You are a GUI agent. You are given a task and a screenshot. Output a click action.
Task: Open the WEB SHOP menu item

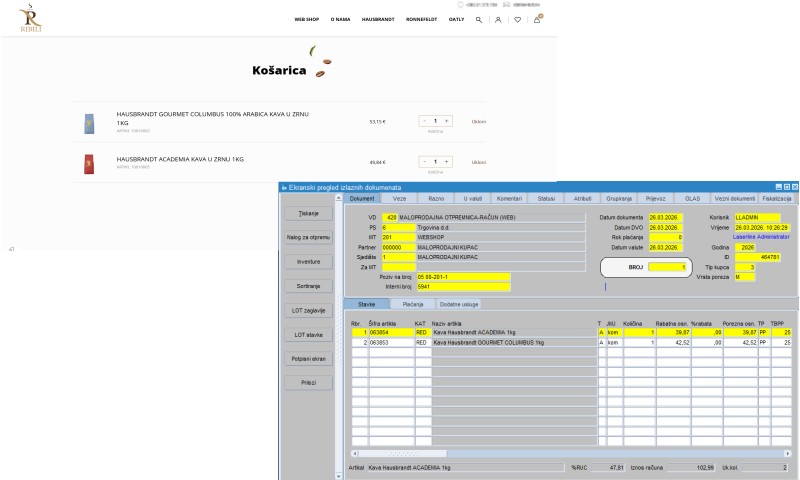(x=307, y=19)
